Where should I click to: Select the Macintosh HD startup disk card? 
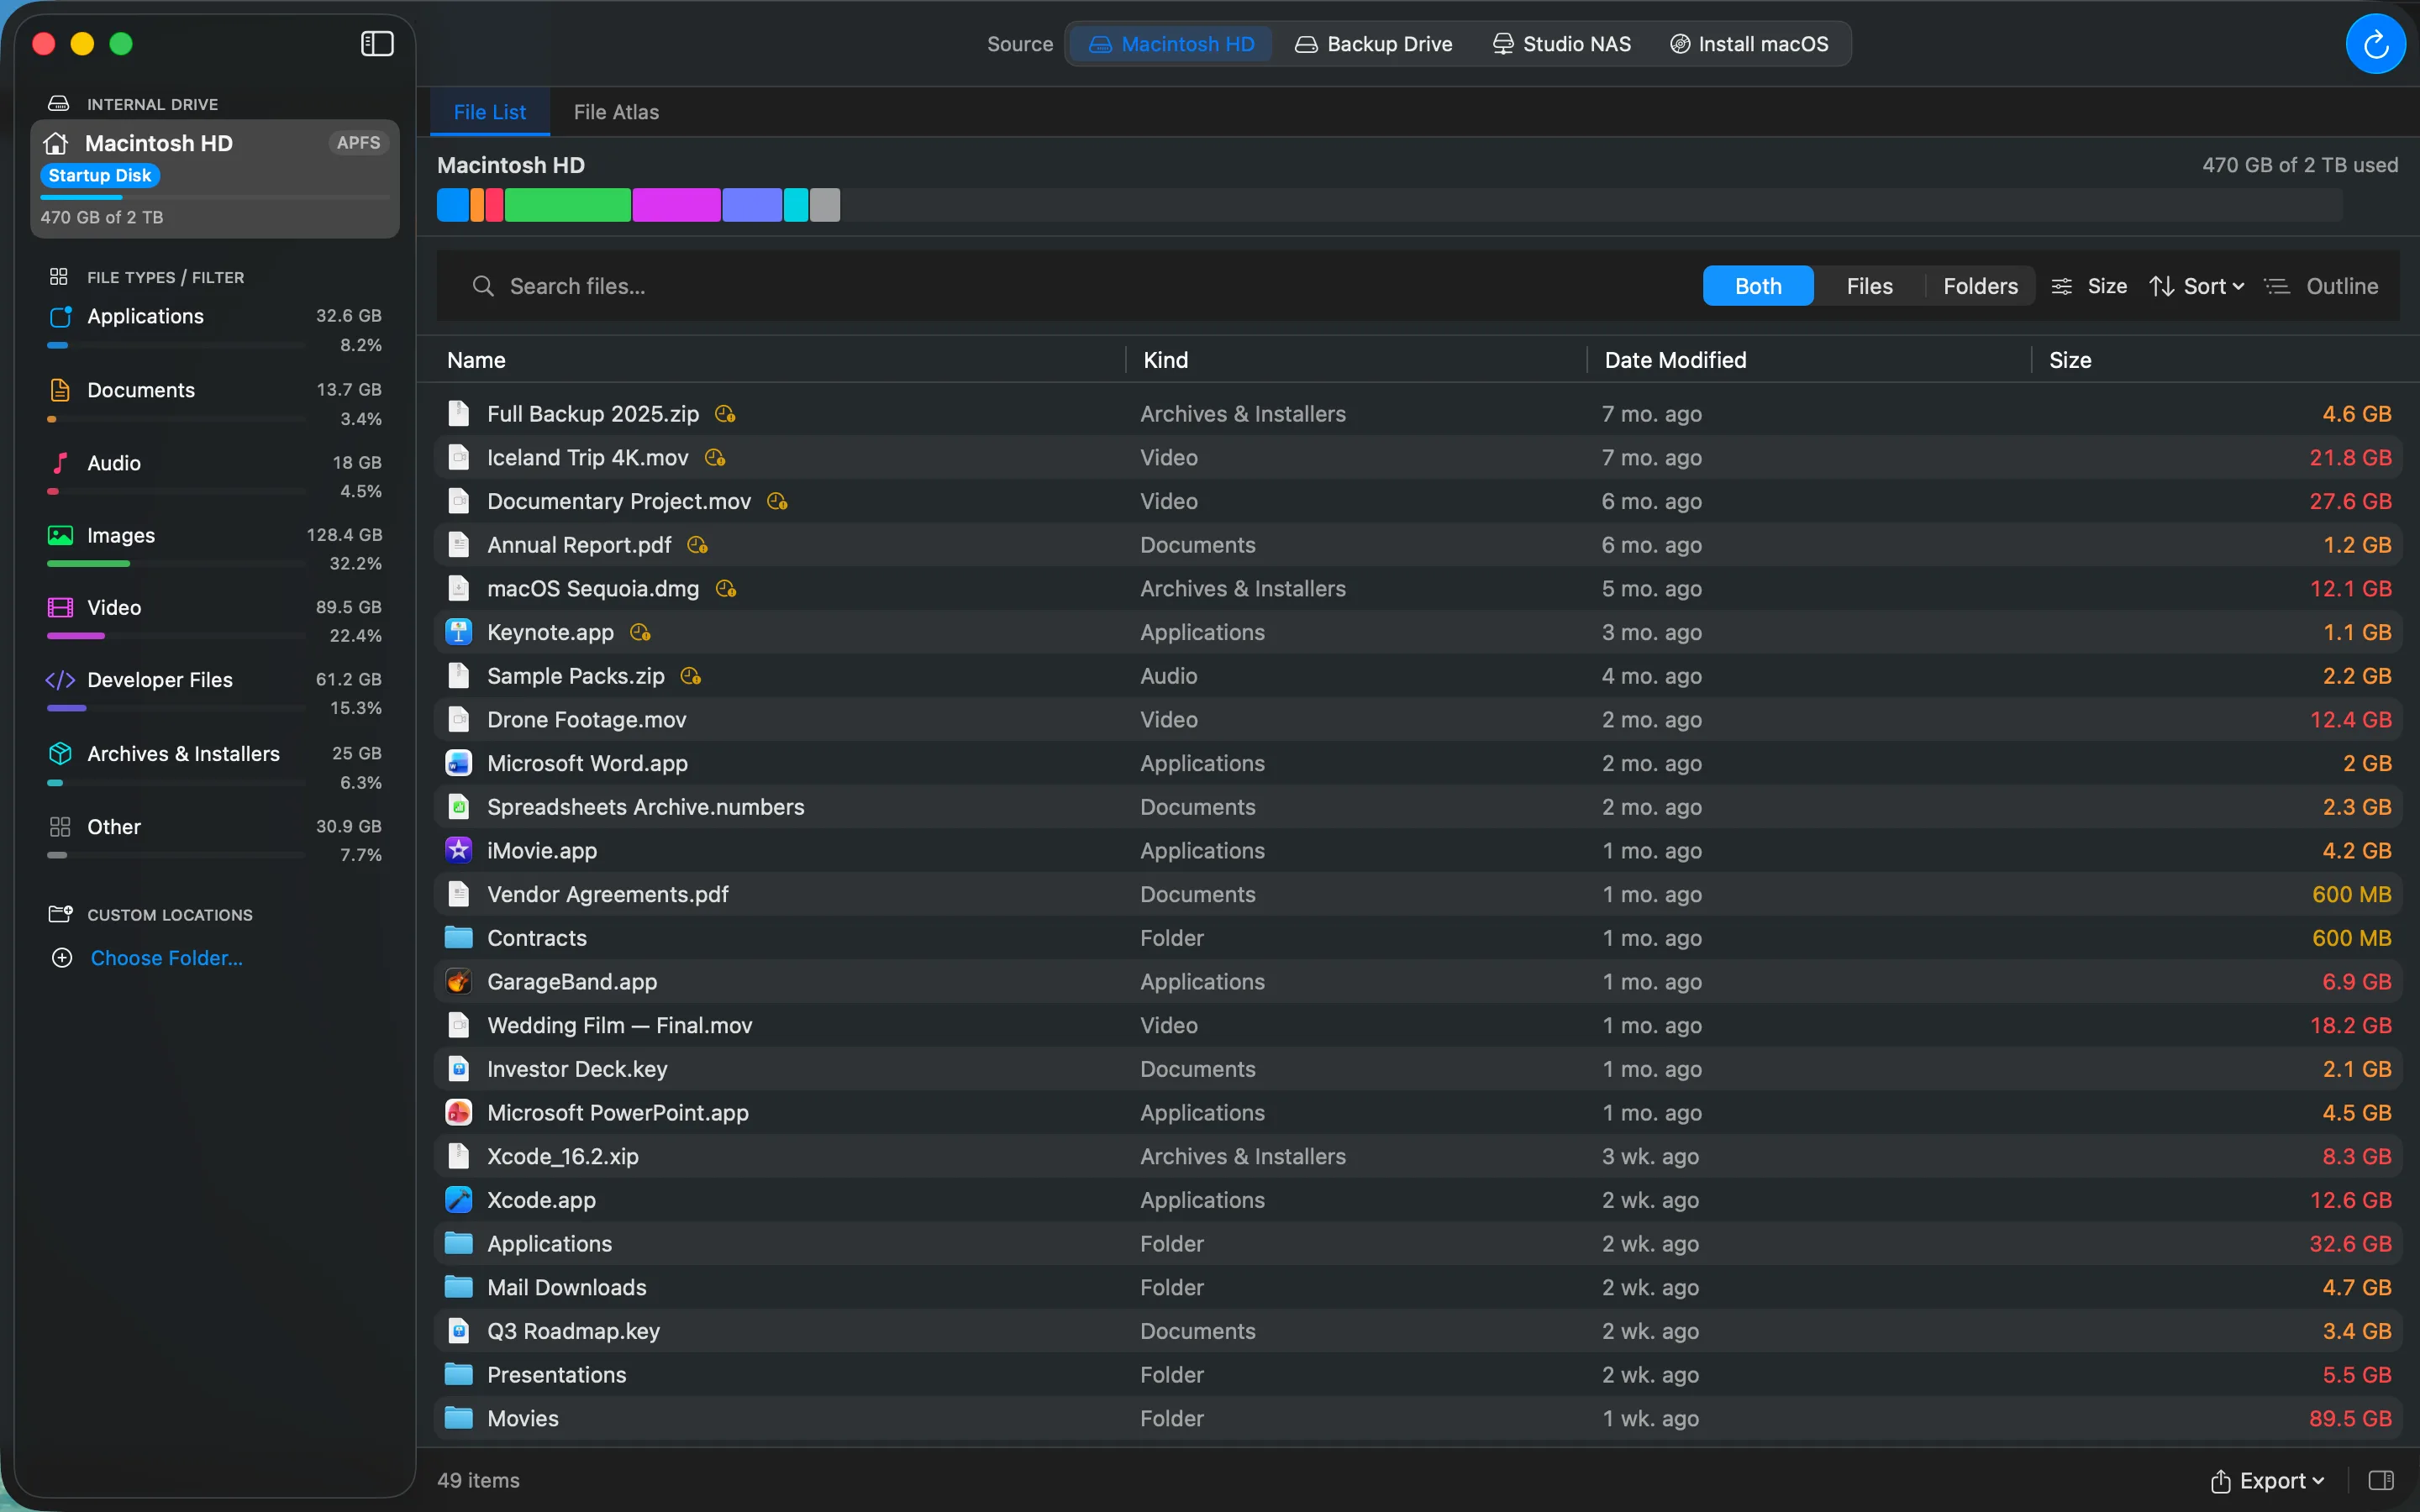(215, 179)
